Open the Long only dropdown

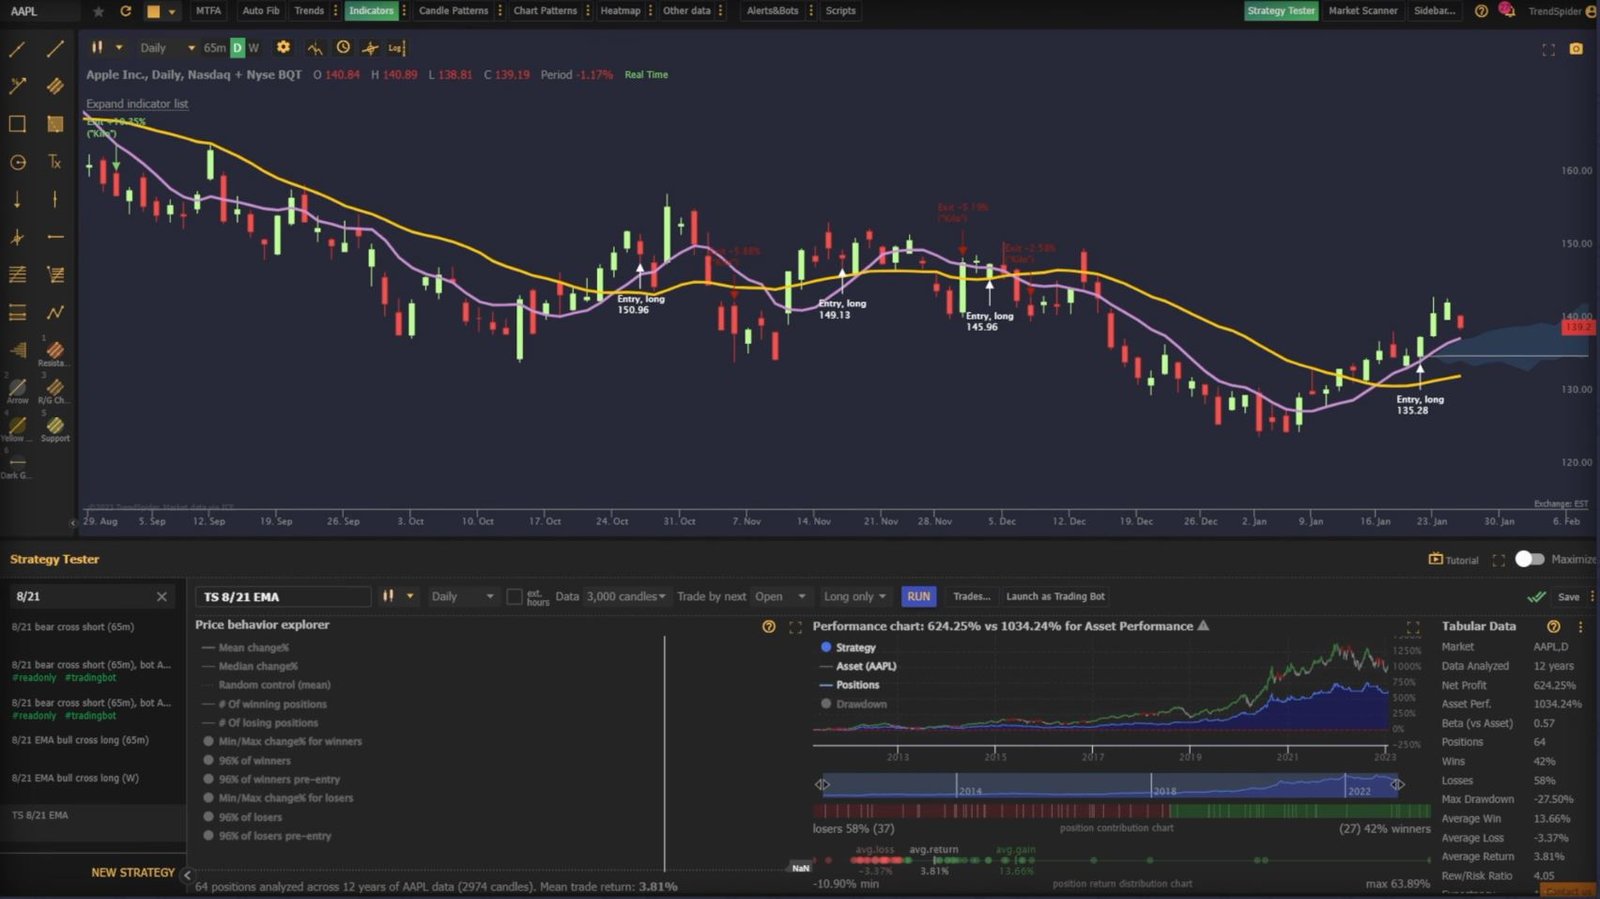click(855, 597)
